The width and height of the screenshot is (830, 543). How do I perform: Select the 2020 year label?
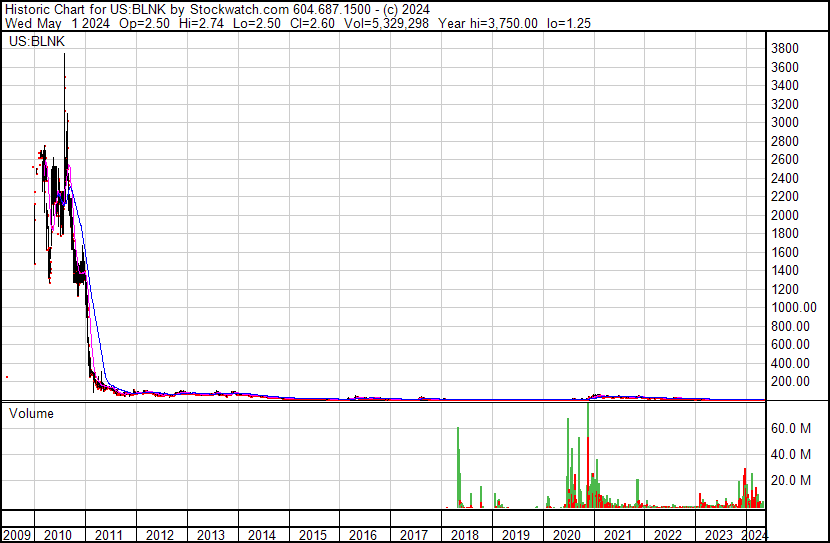(x=566, y=535)
